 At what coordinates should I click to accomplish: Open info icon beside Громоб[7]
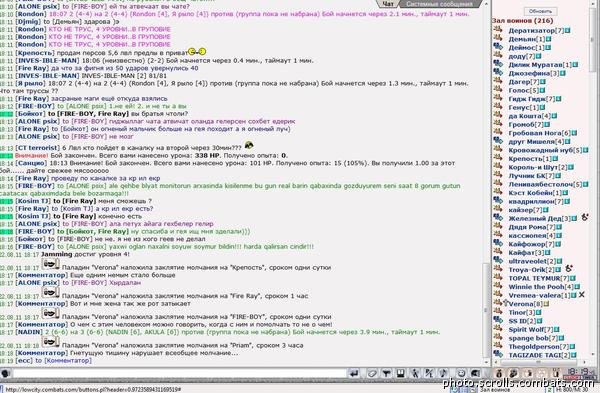(547, 124)
